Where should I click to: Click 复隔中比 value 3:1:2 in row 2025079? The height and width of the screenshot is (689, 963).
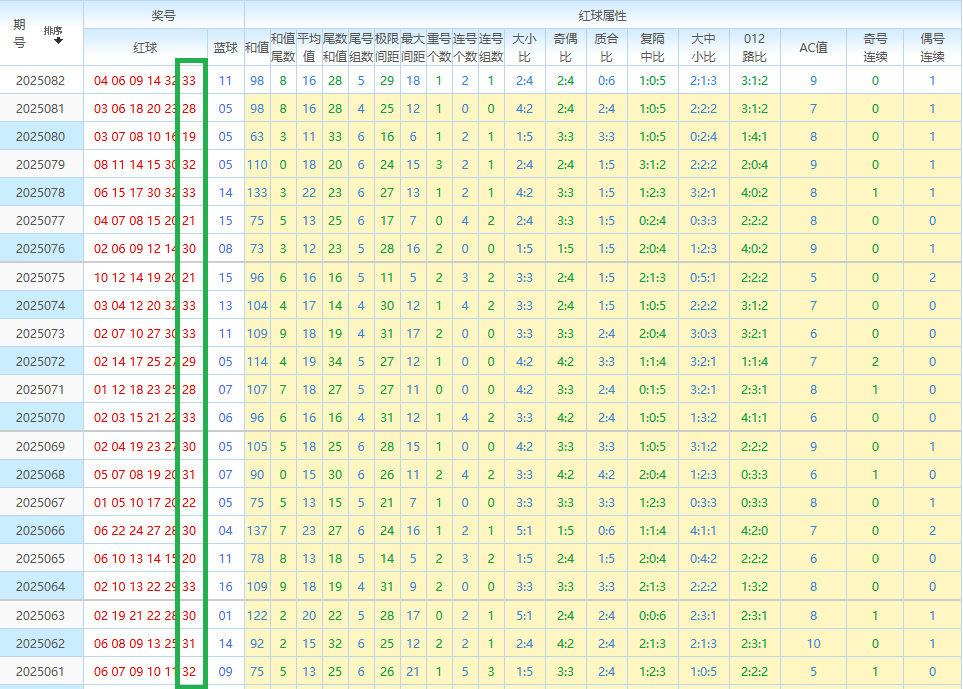652,165
